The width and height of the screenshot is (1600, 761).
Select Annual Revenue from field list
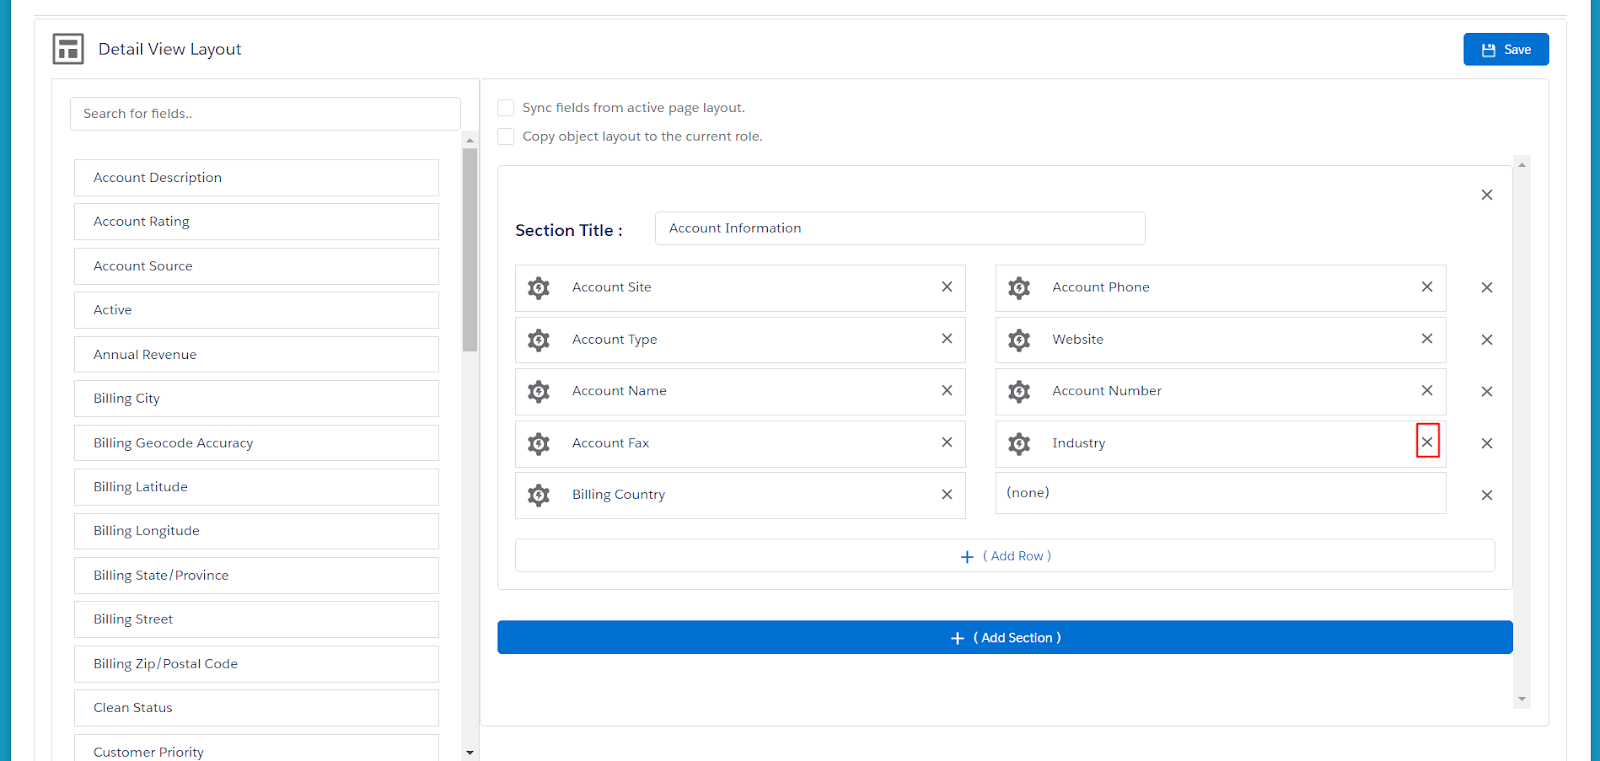click(256, 355)
